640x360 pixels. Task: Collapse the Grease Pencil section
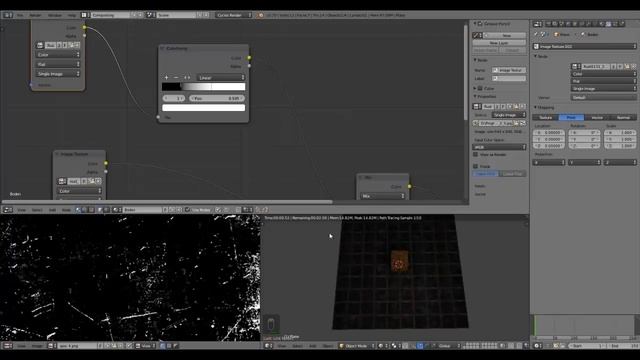tap(475, 24)
